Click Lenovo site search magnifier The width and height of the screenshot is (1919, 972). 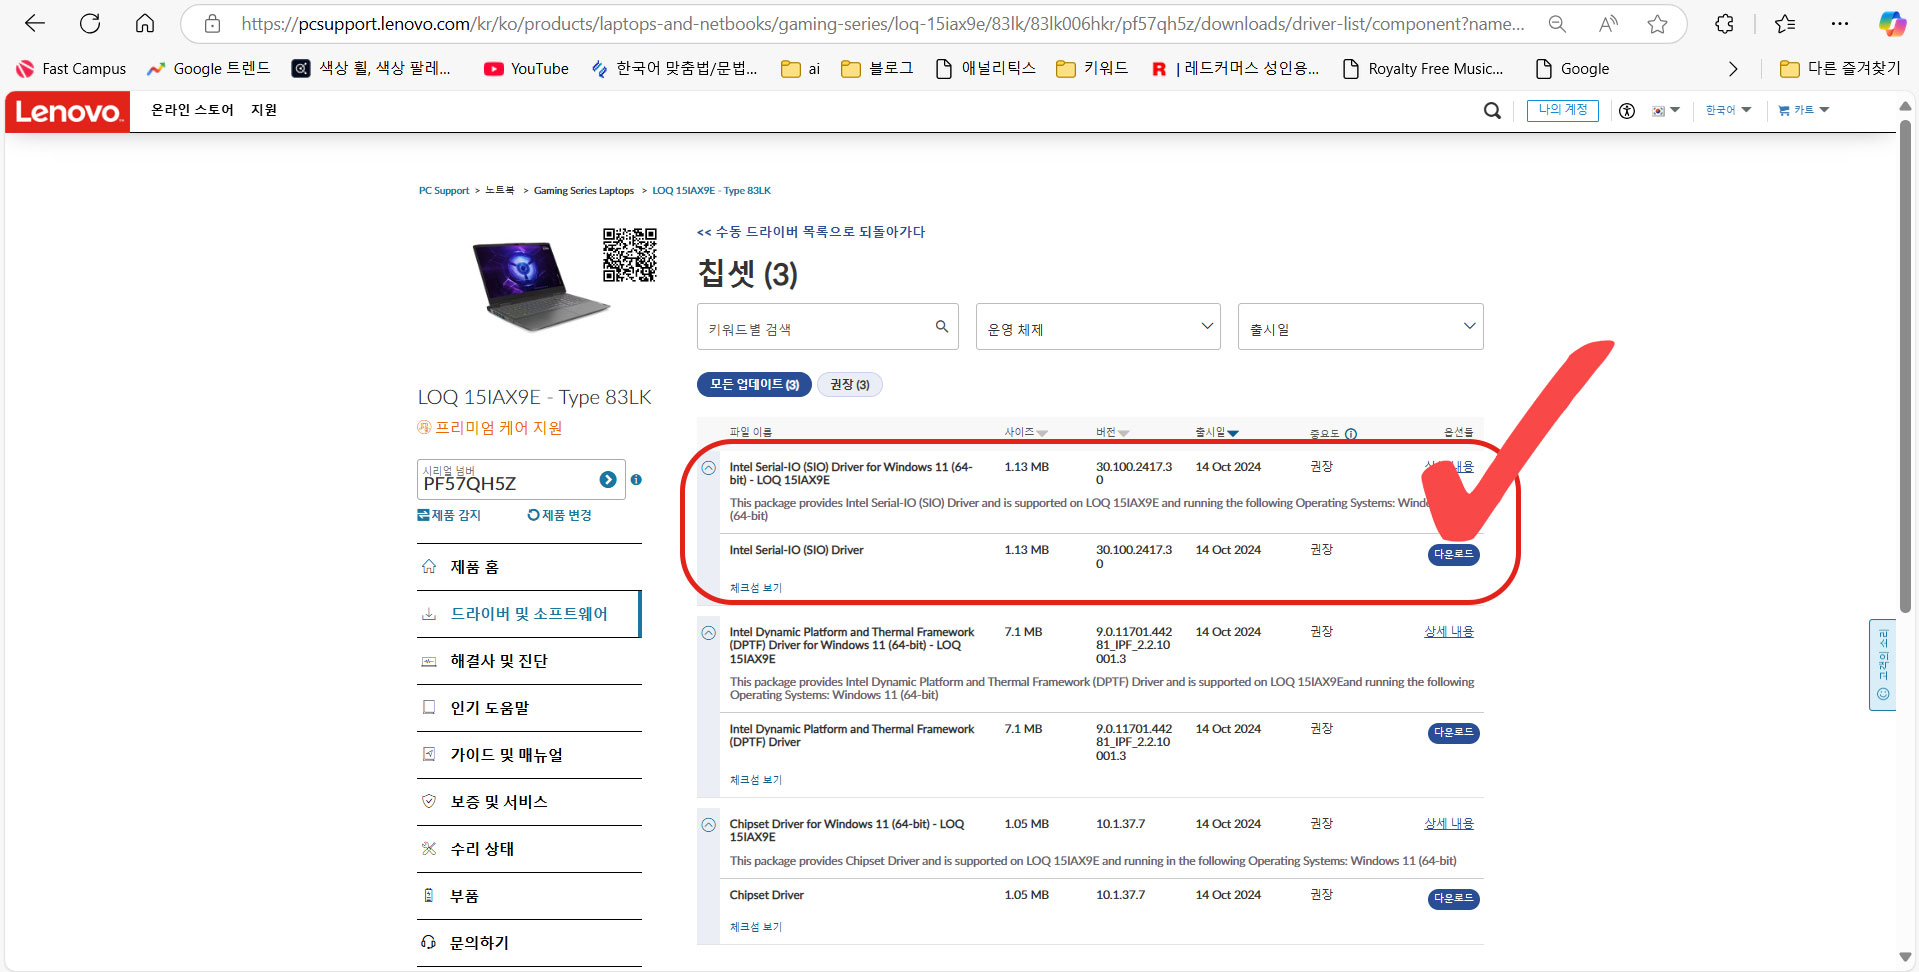coord(1492,111)
